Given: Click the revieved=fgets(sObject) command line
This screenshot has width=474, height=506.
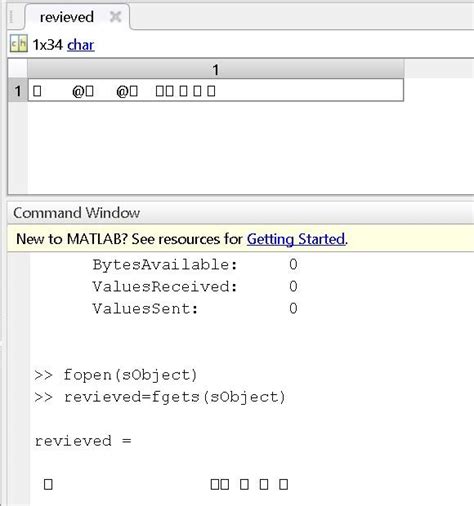Looking at the screenshot, I should pos(160,397).
